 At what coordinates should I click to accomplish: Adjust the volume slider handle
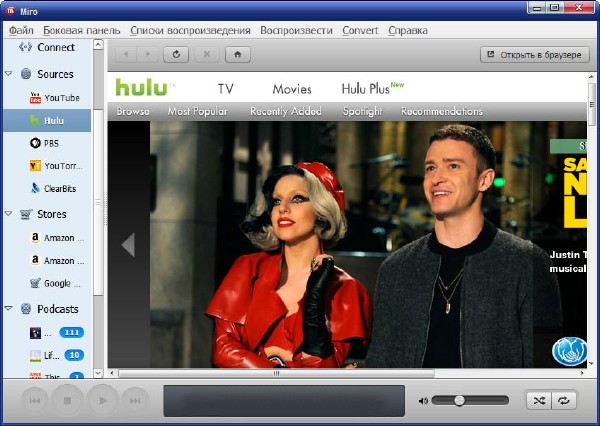459,400
